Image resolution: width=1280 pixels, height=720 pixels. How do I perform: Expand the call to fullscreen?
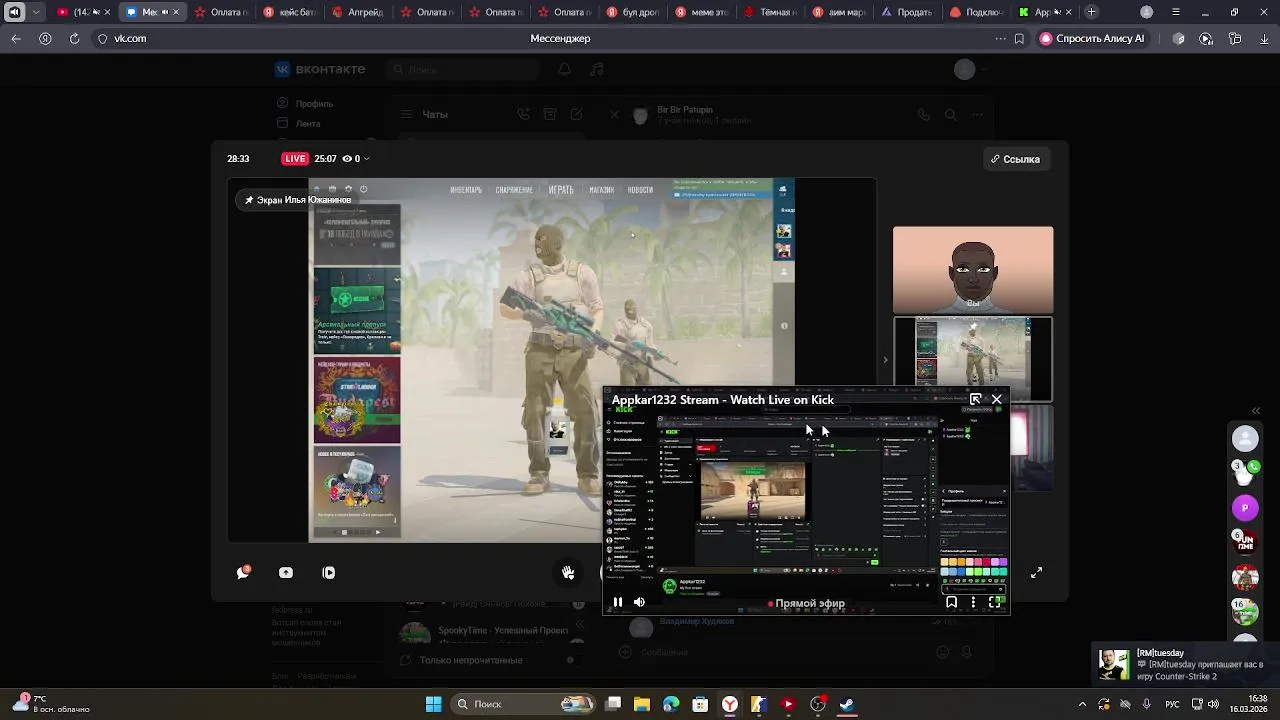click(x=1037, y=572)
